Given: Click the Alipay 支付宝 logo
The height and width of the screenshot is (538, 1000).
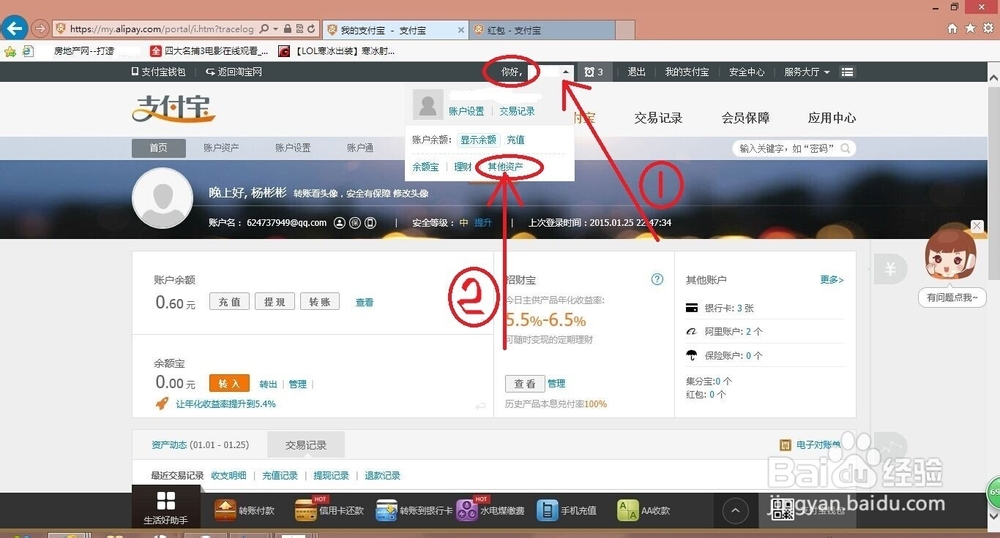Looking at the screenshot, I should 173,108.
